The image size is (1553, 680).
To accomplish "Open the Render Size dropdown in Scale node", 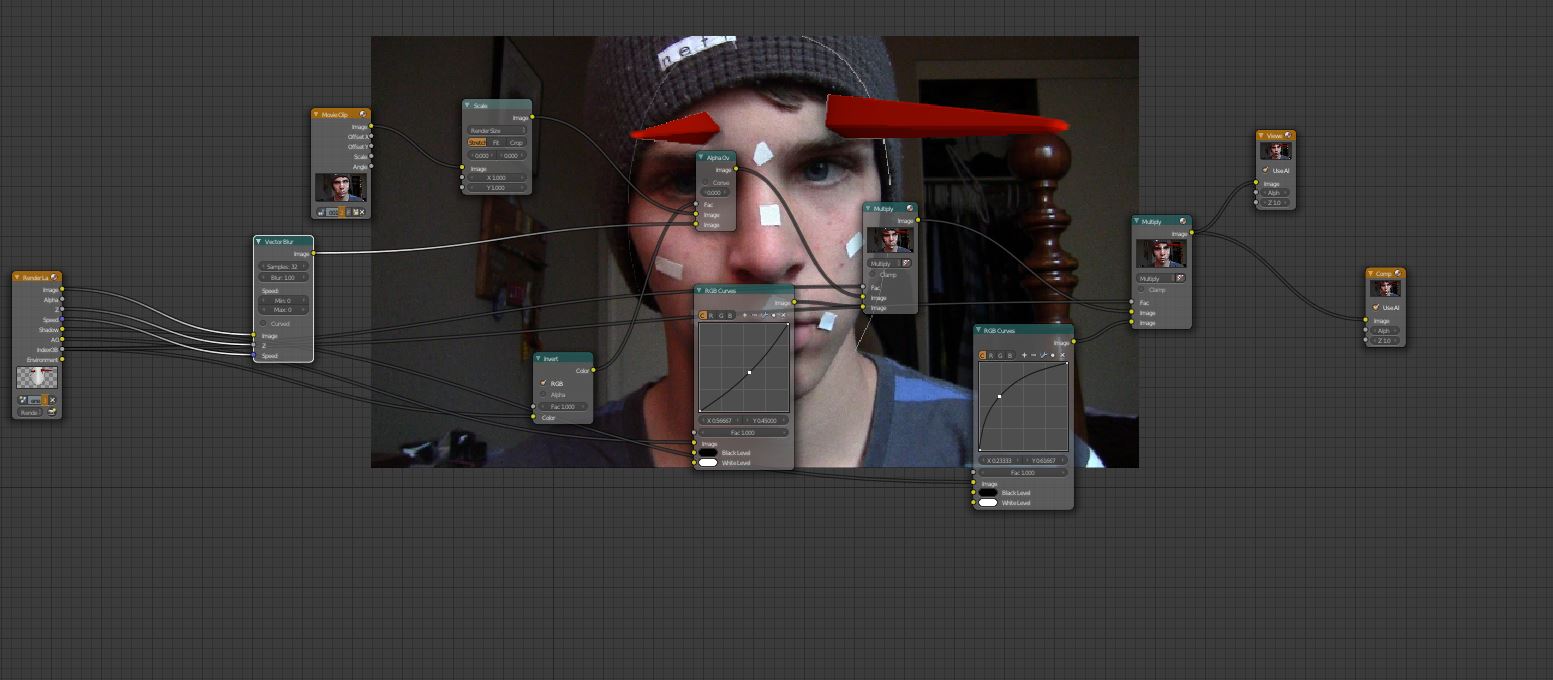I will (496, 130).
